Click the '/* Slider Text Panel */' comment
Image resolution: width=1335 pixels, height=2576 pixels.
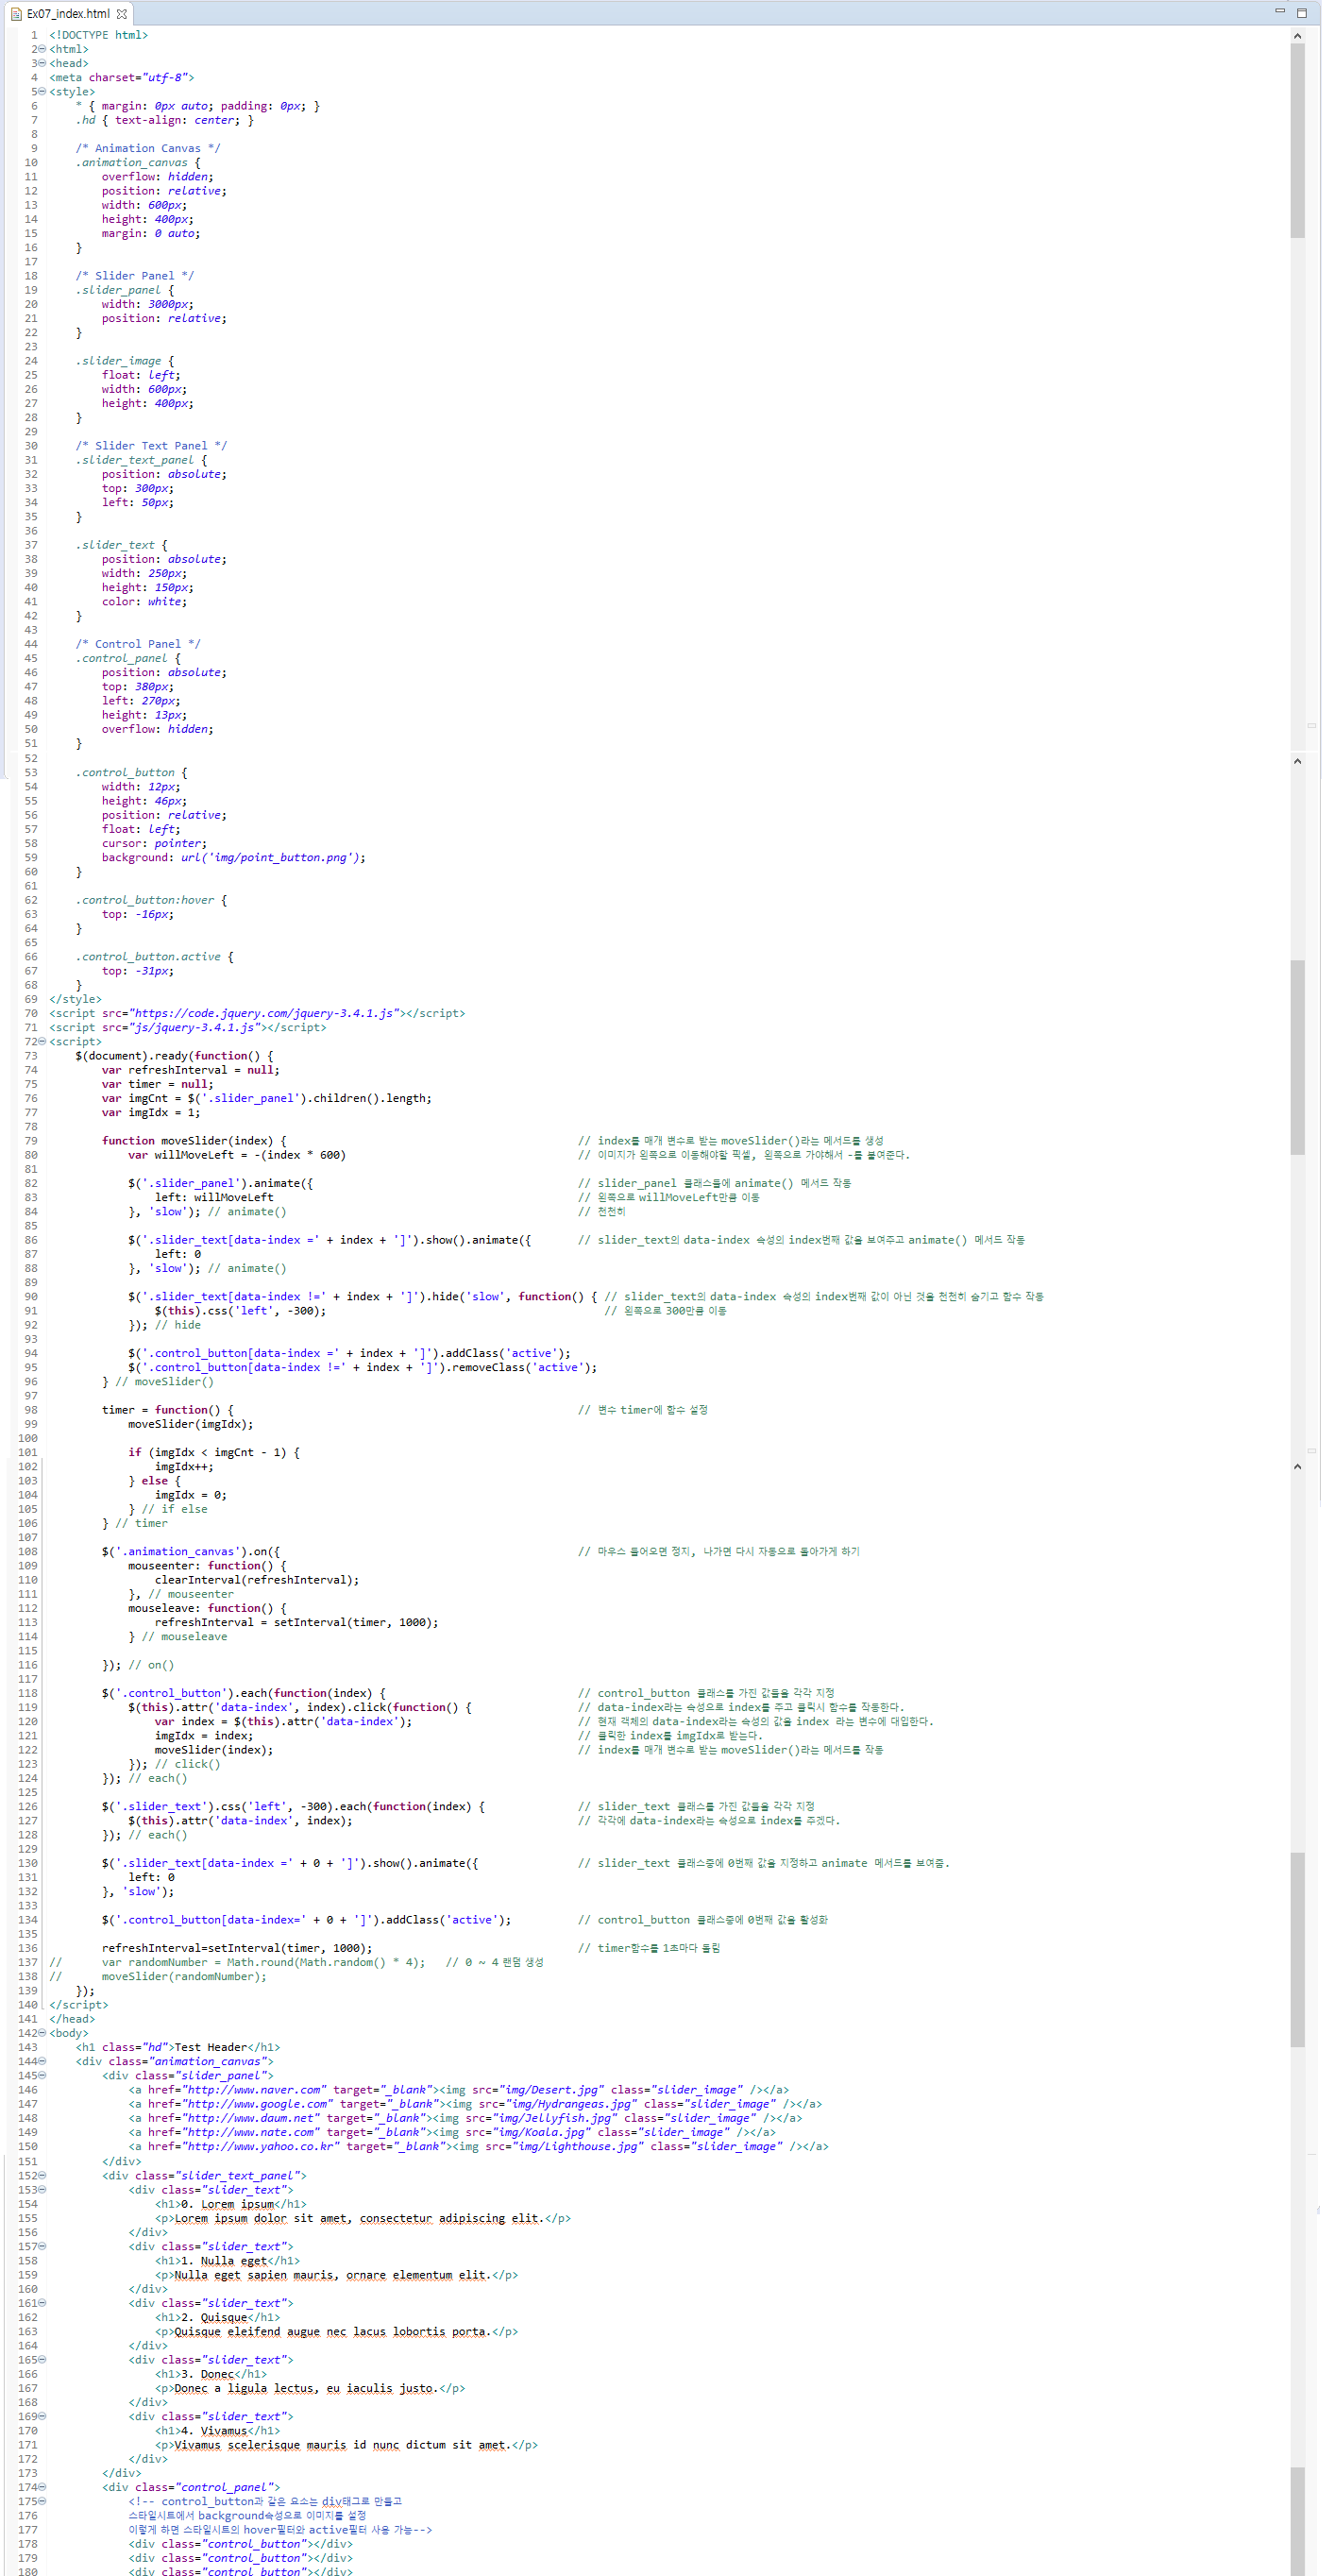[x=151, y=446]
